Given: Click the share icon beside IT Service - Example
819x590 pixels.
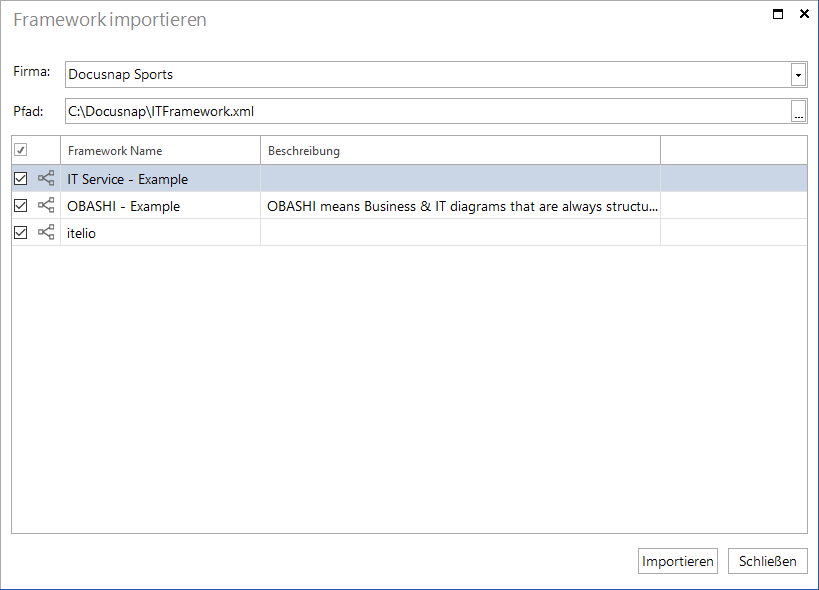Looking at the screenshot, I should pos(46,179).
